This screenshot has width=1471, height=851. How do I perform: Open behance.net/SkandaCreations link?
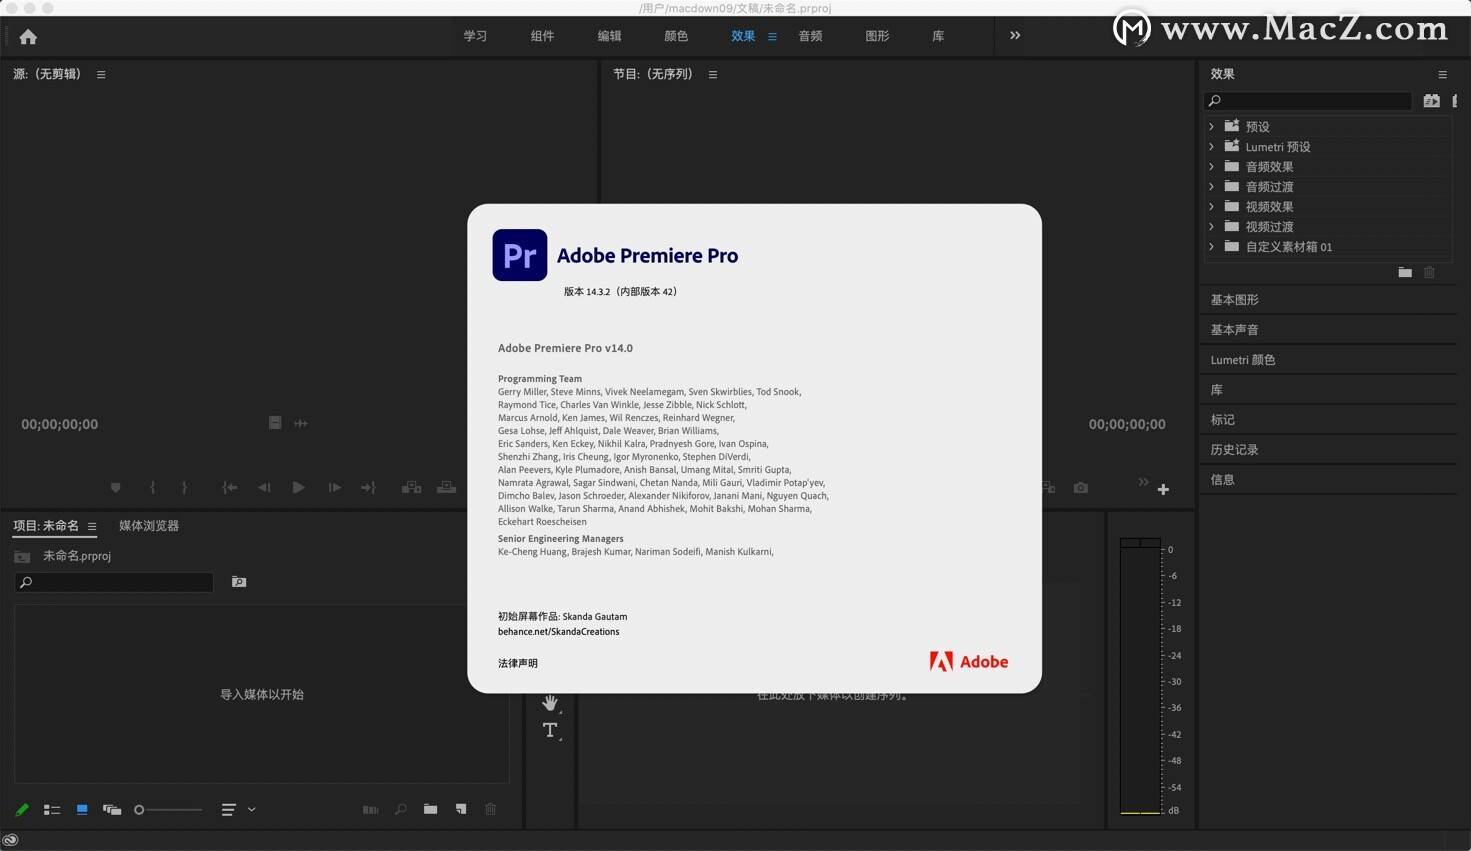[559, 632]
